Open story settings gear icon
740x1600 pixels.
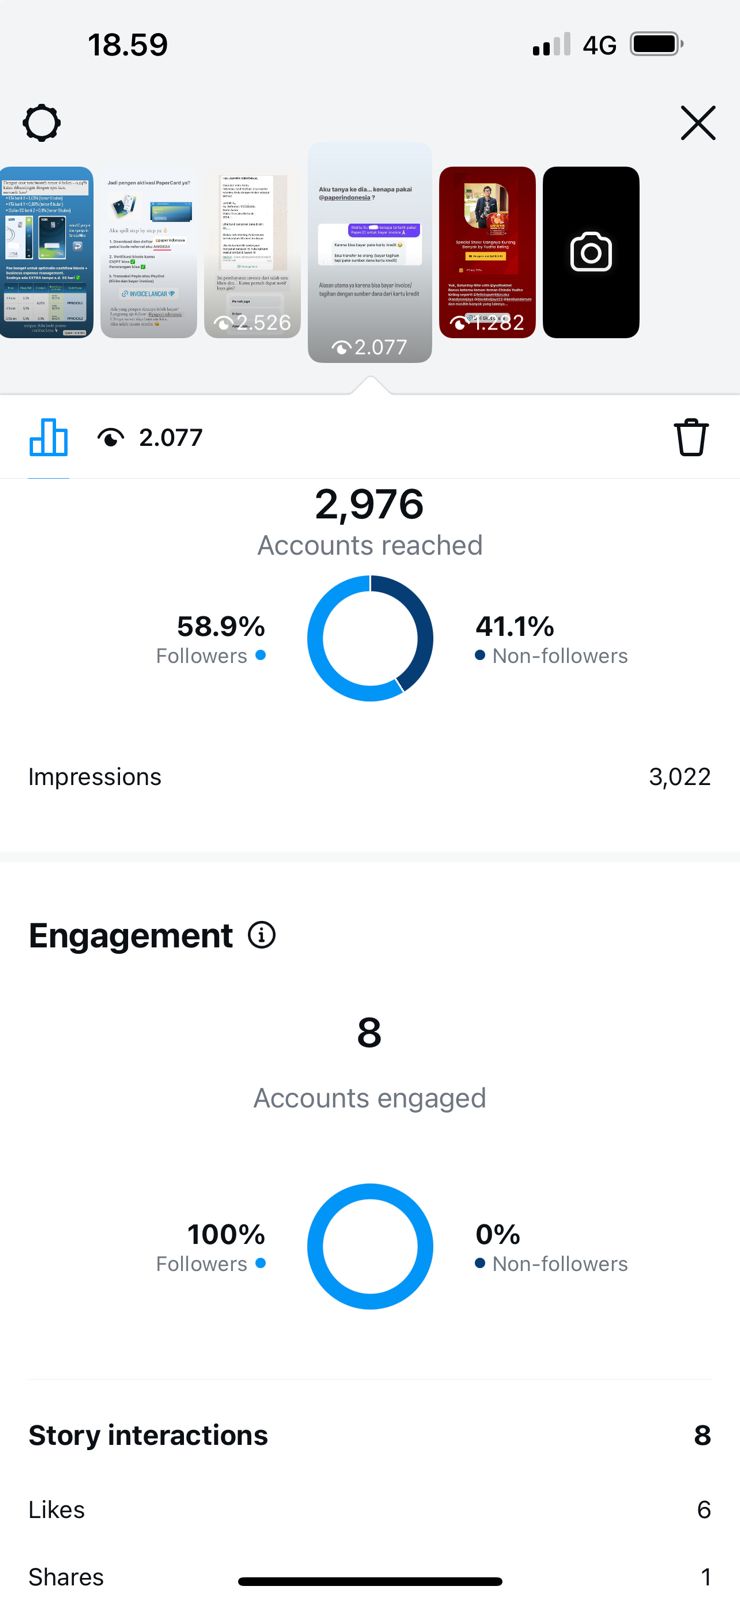[x=42, y=124]
